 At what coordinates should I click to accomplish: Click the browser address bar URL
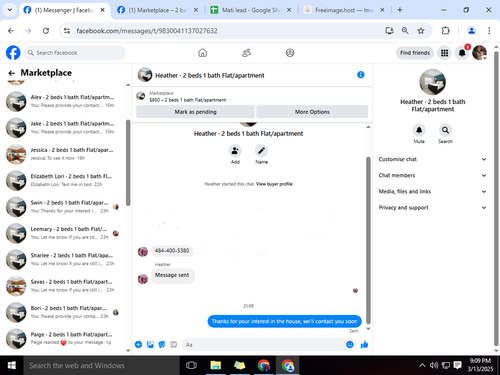147,31
